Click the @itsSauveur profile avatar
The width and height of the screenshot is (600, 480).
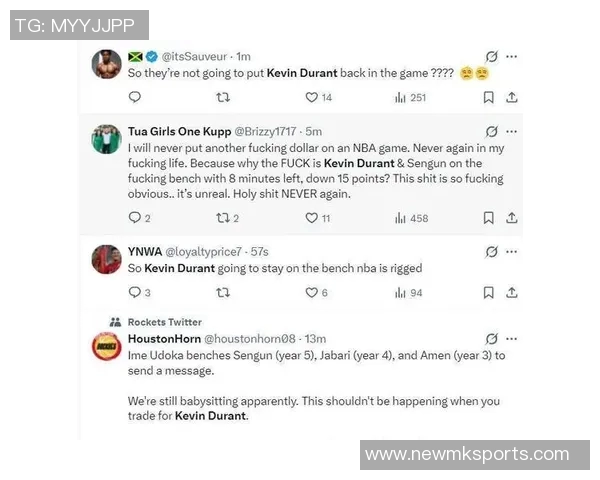point(107,64)
